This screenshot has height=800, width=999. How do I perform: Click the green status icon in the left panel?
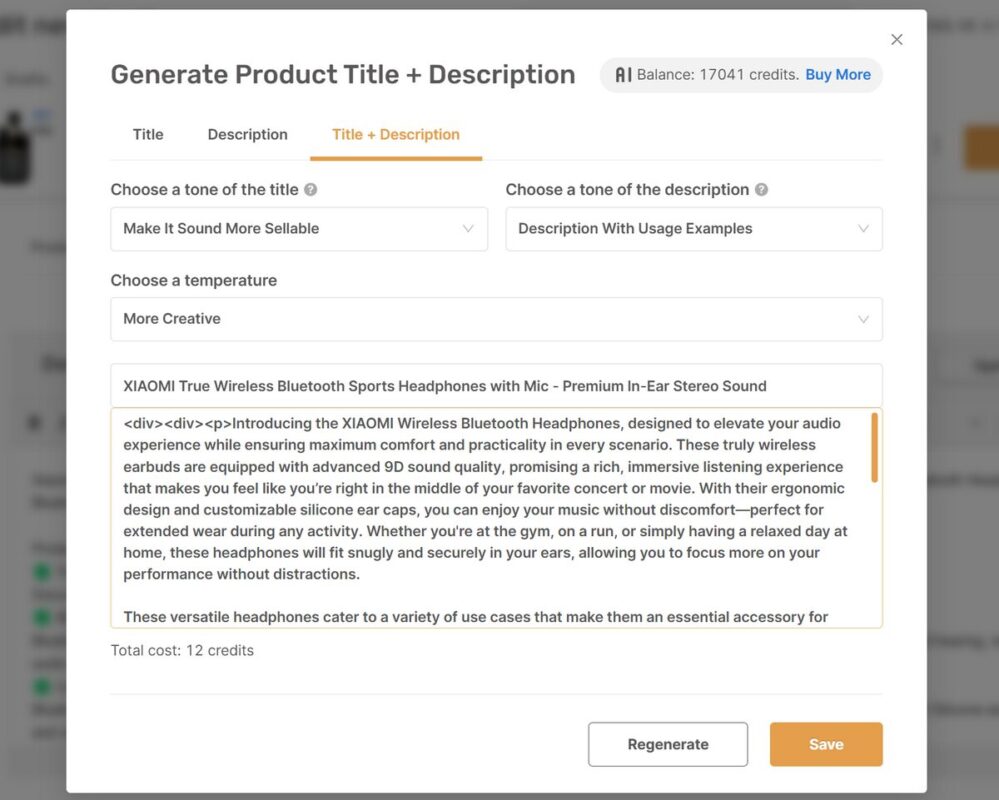tap(41, 571)
